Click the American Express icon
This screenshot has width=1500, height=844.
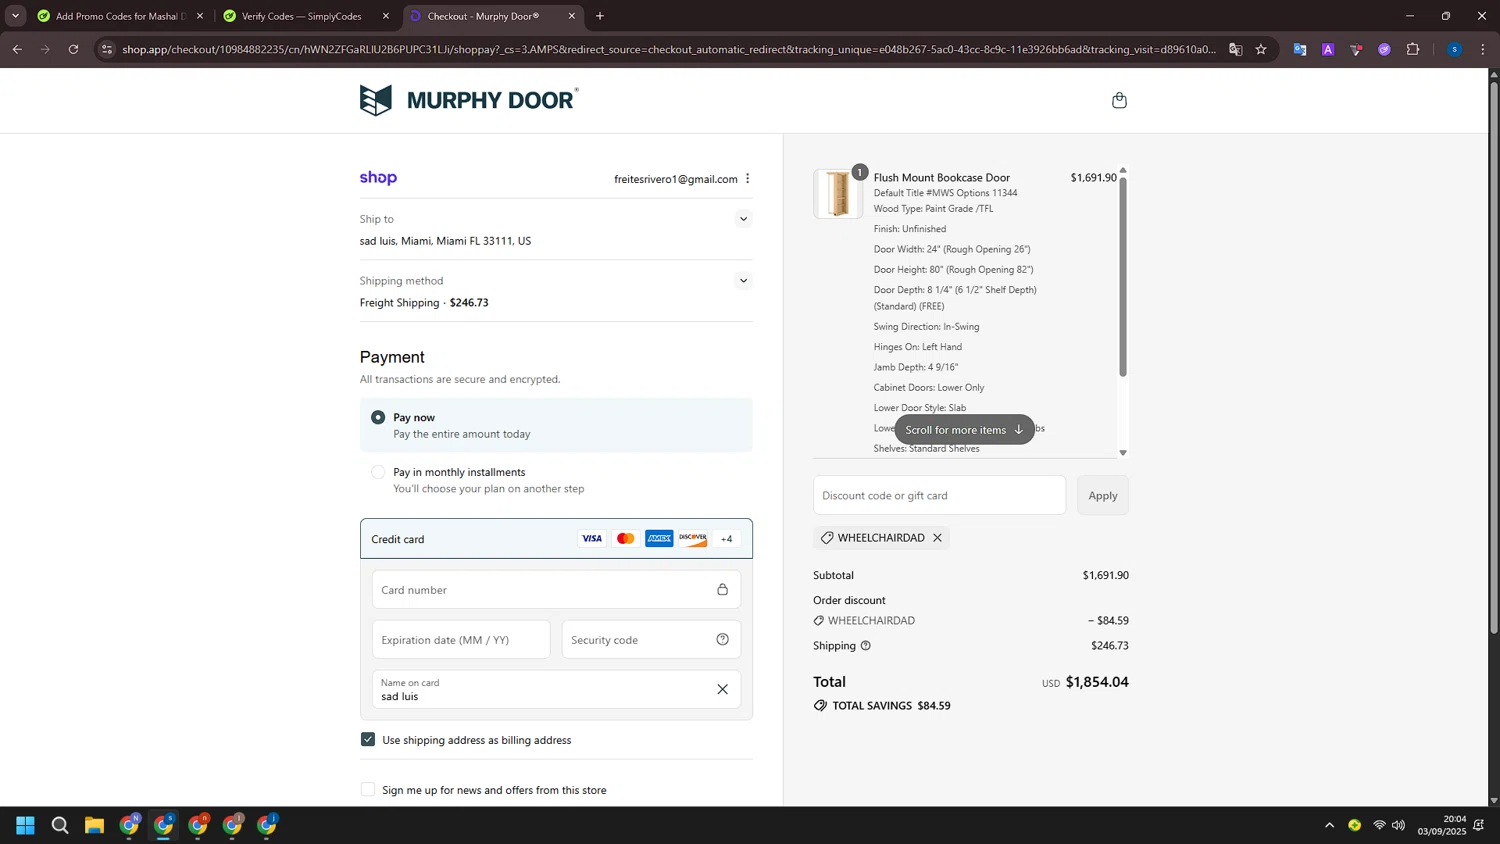coord(659,539)
